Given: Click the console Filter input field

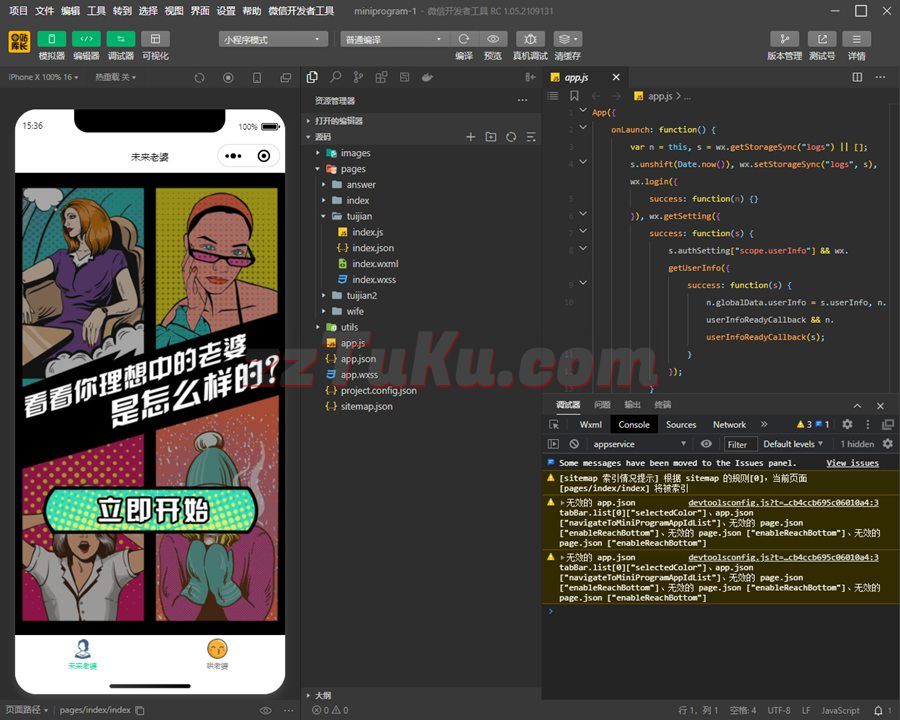Looking at the screenshot, I should pos(739,444).
